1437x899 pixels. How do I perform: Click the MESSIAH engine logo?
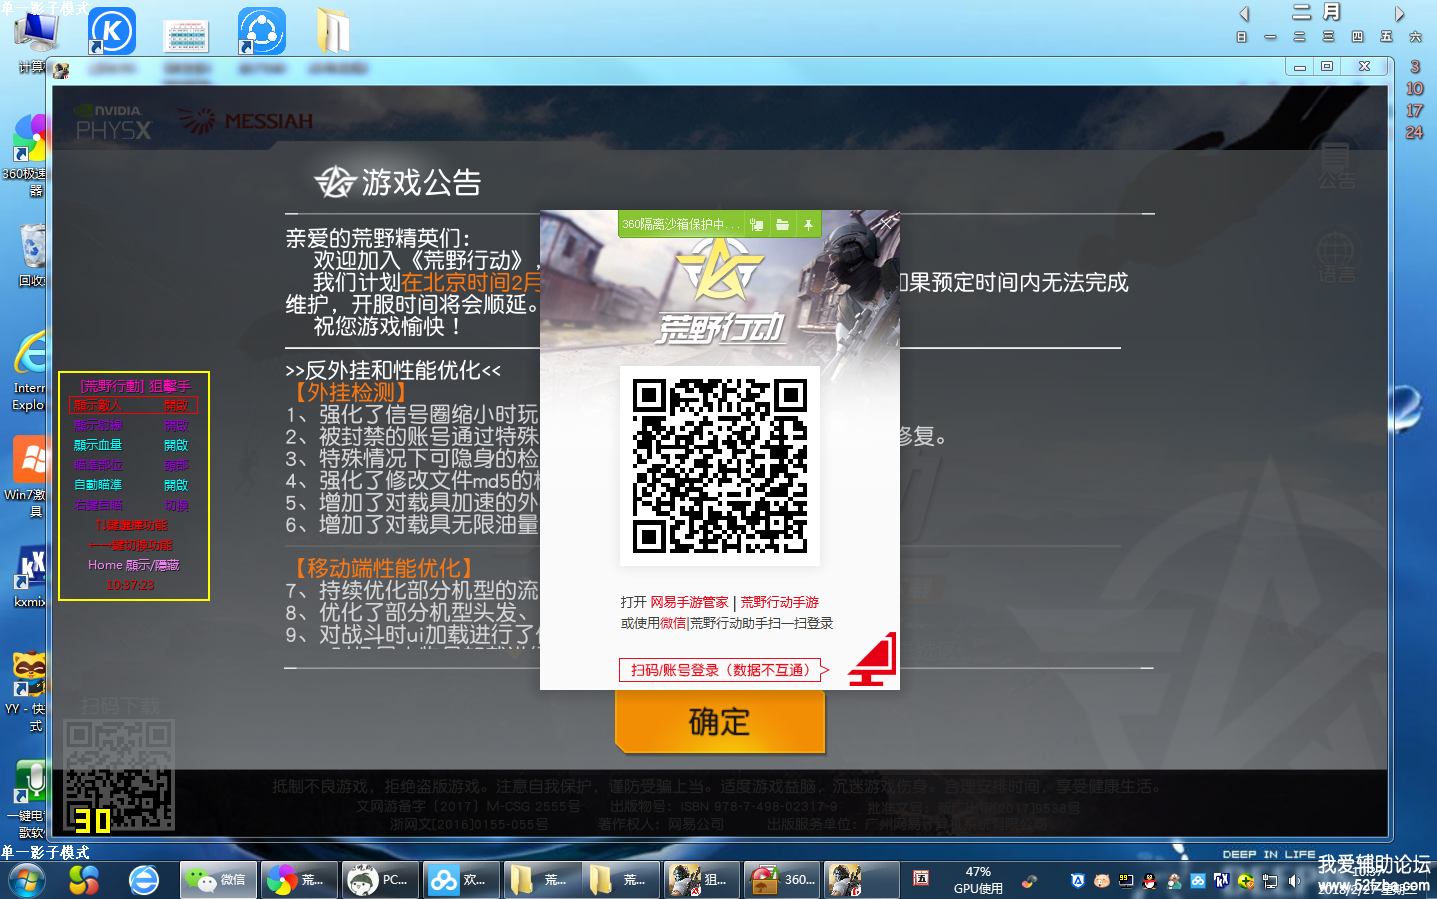pyautogui.click(x=246, y=121)
